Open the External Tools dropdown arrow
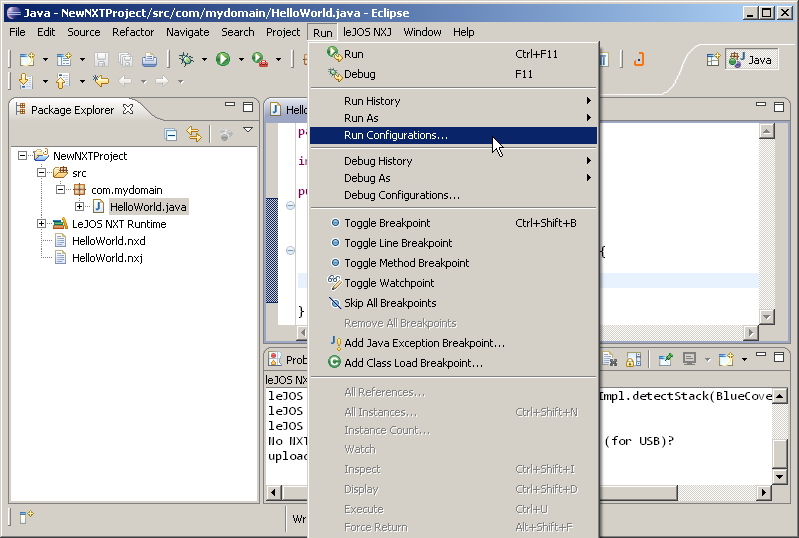799x538 pixels. tap(278, 60)
